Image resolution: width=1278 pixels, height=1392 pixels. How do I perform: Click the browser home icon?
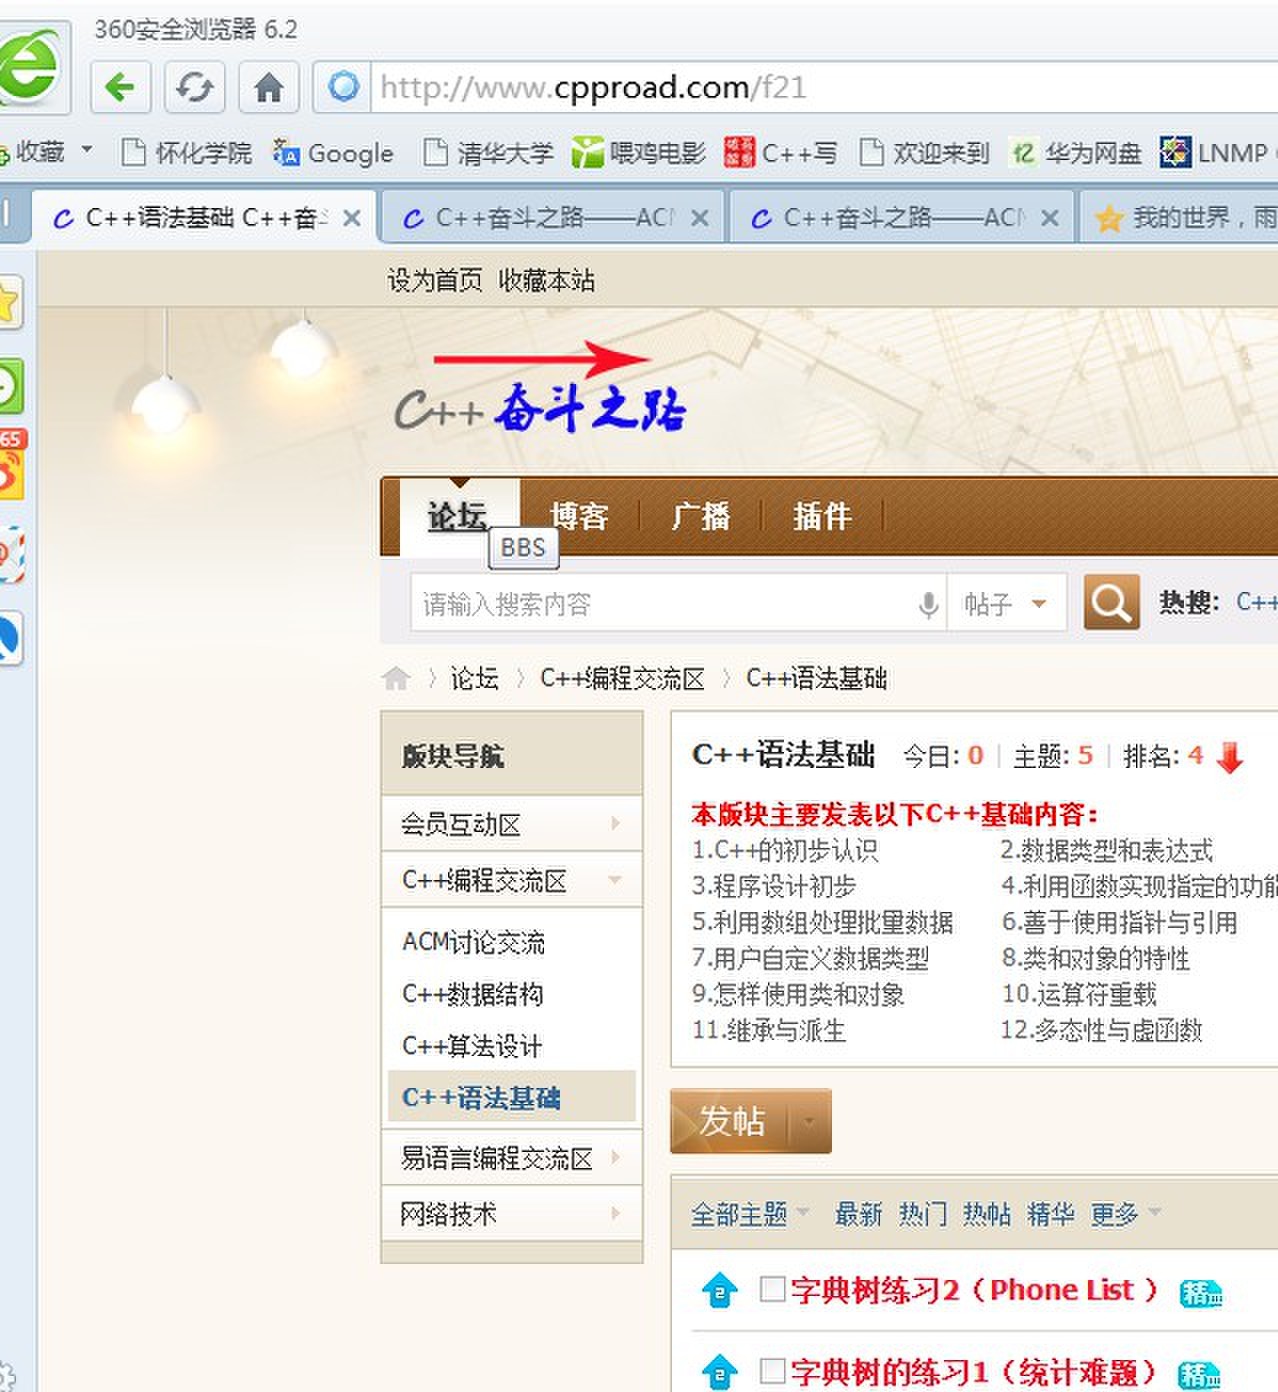268,87
